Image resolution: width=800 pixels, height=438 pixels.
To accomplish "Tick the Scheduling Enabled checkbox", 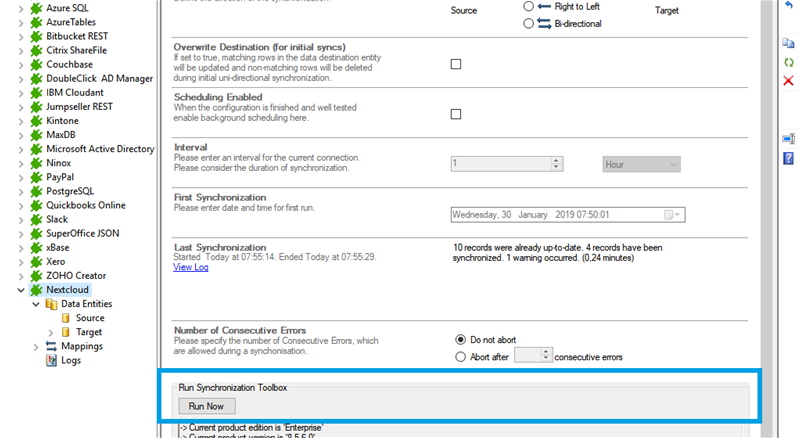I will pos(456,114).
